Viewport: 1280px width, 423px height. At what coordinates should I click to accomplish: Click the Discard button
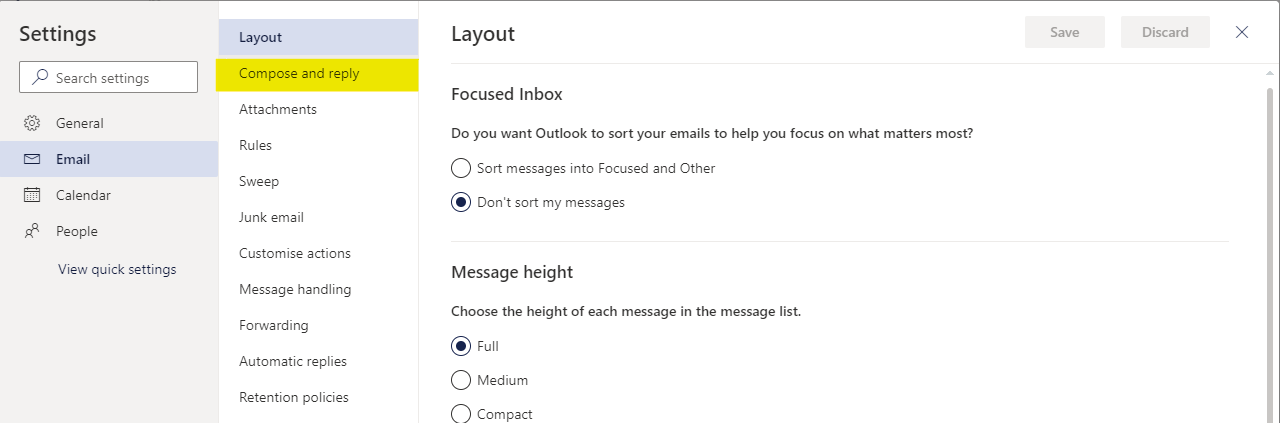point(1165,32)
